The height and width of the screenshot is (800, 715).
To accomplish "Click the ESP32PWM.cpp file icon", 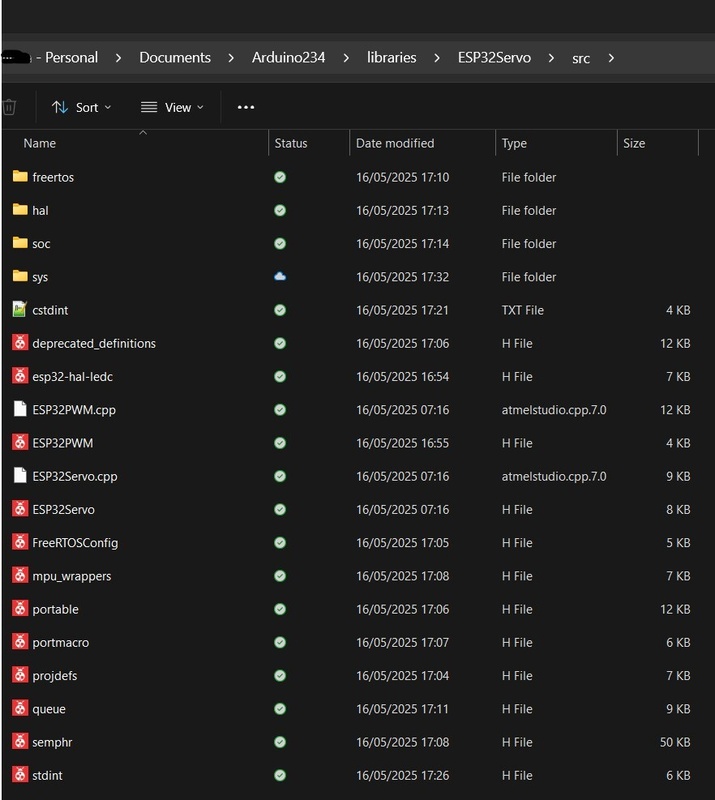I will pyautogui.click(x=20, y=409).
